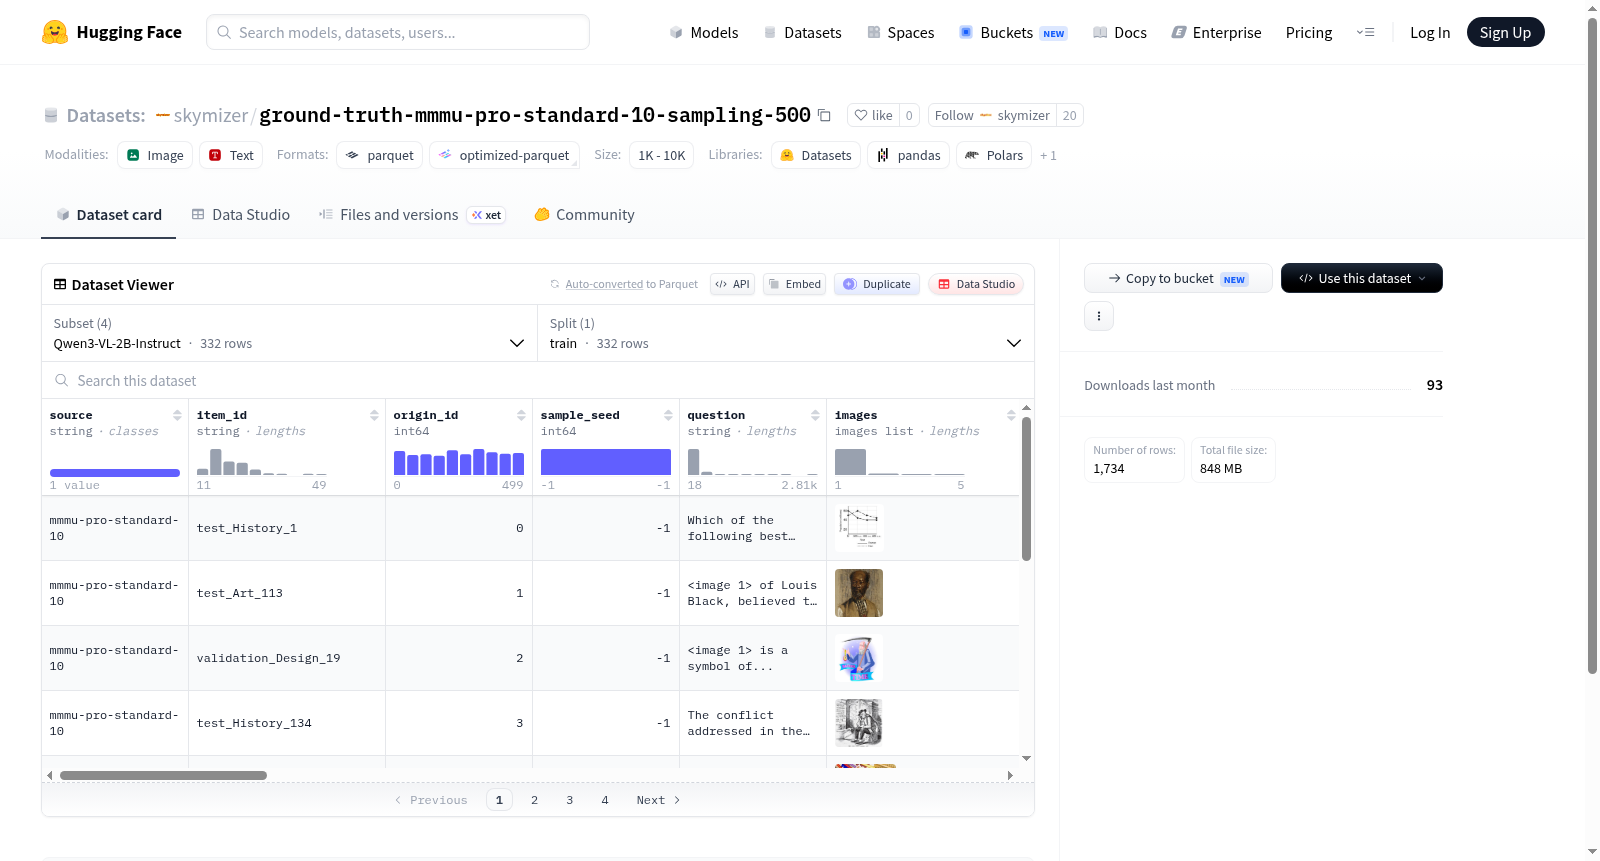The width and height of the screenshot is (1600, 861).
Task: Click the horizontal table scrollbar
Action: coord(163,775)
